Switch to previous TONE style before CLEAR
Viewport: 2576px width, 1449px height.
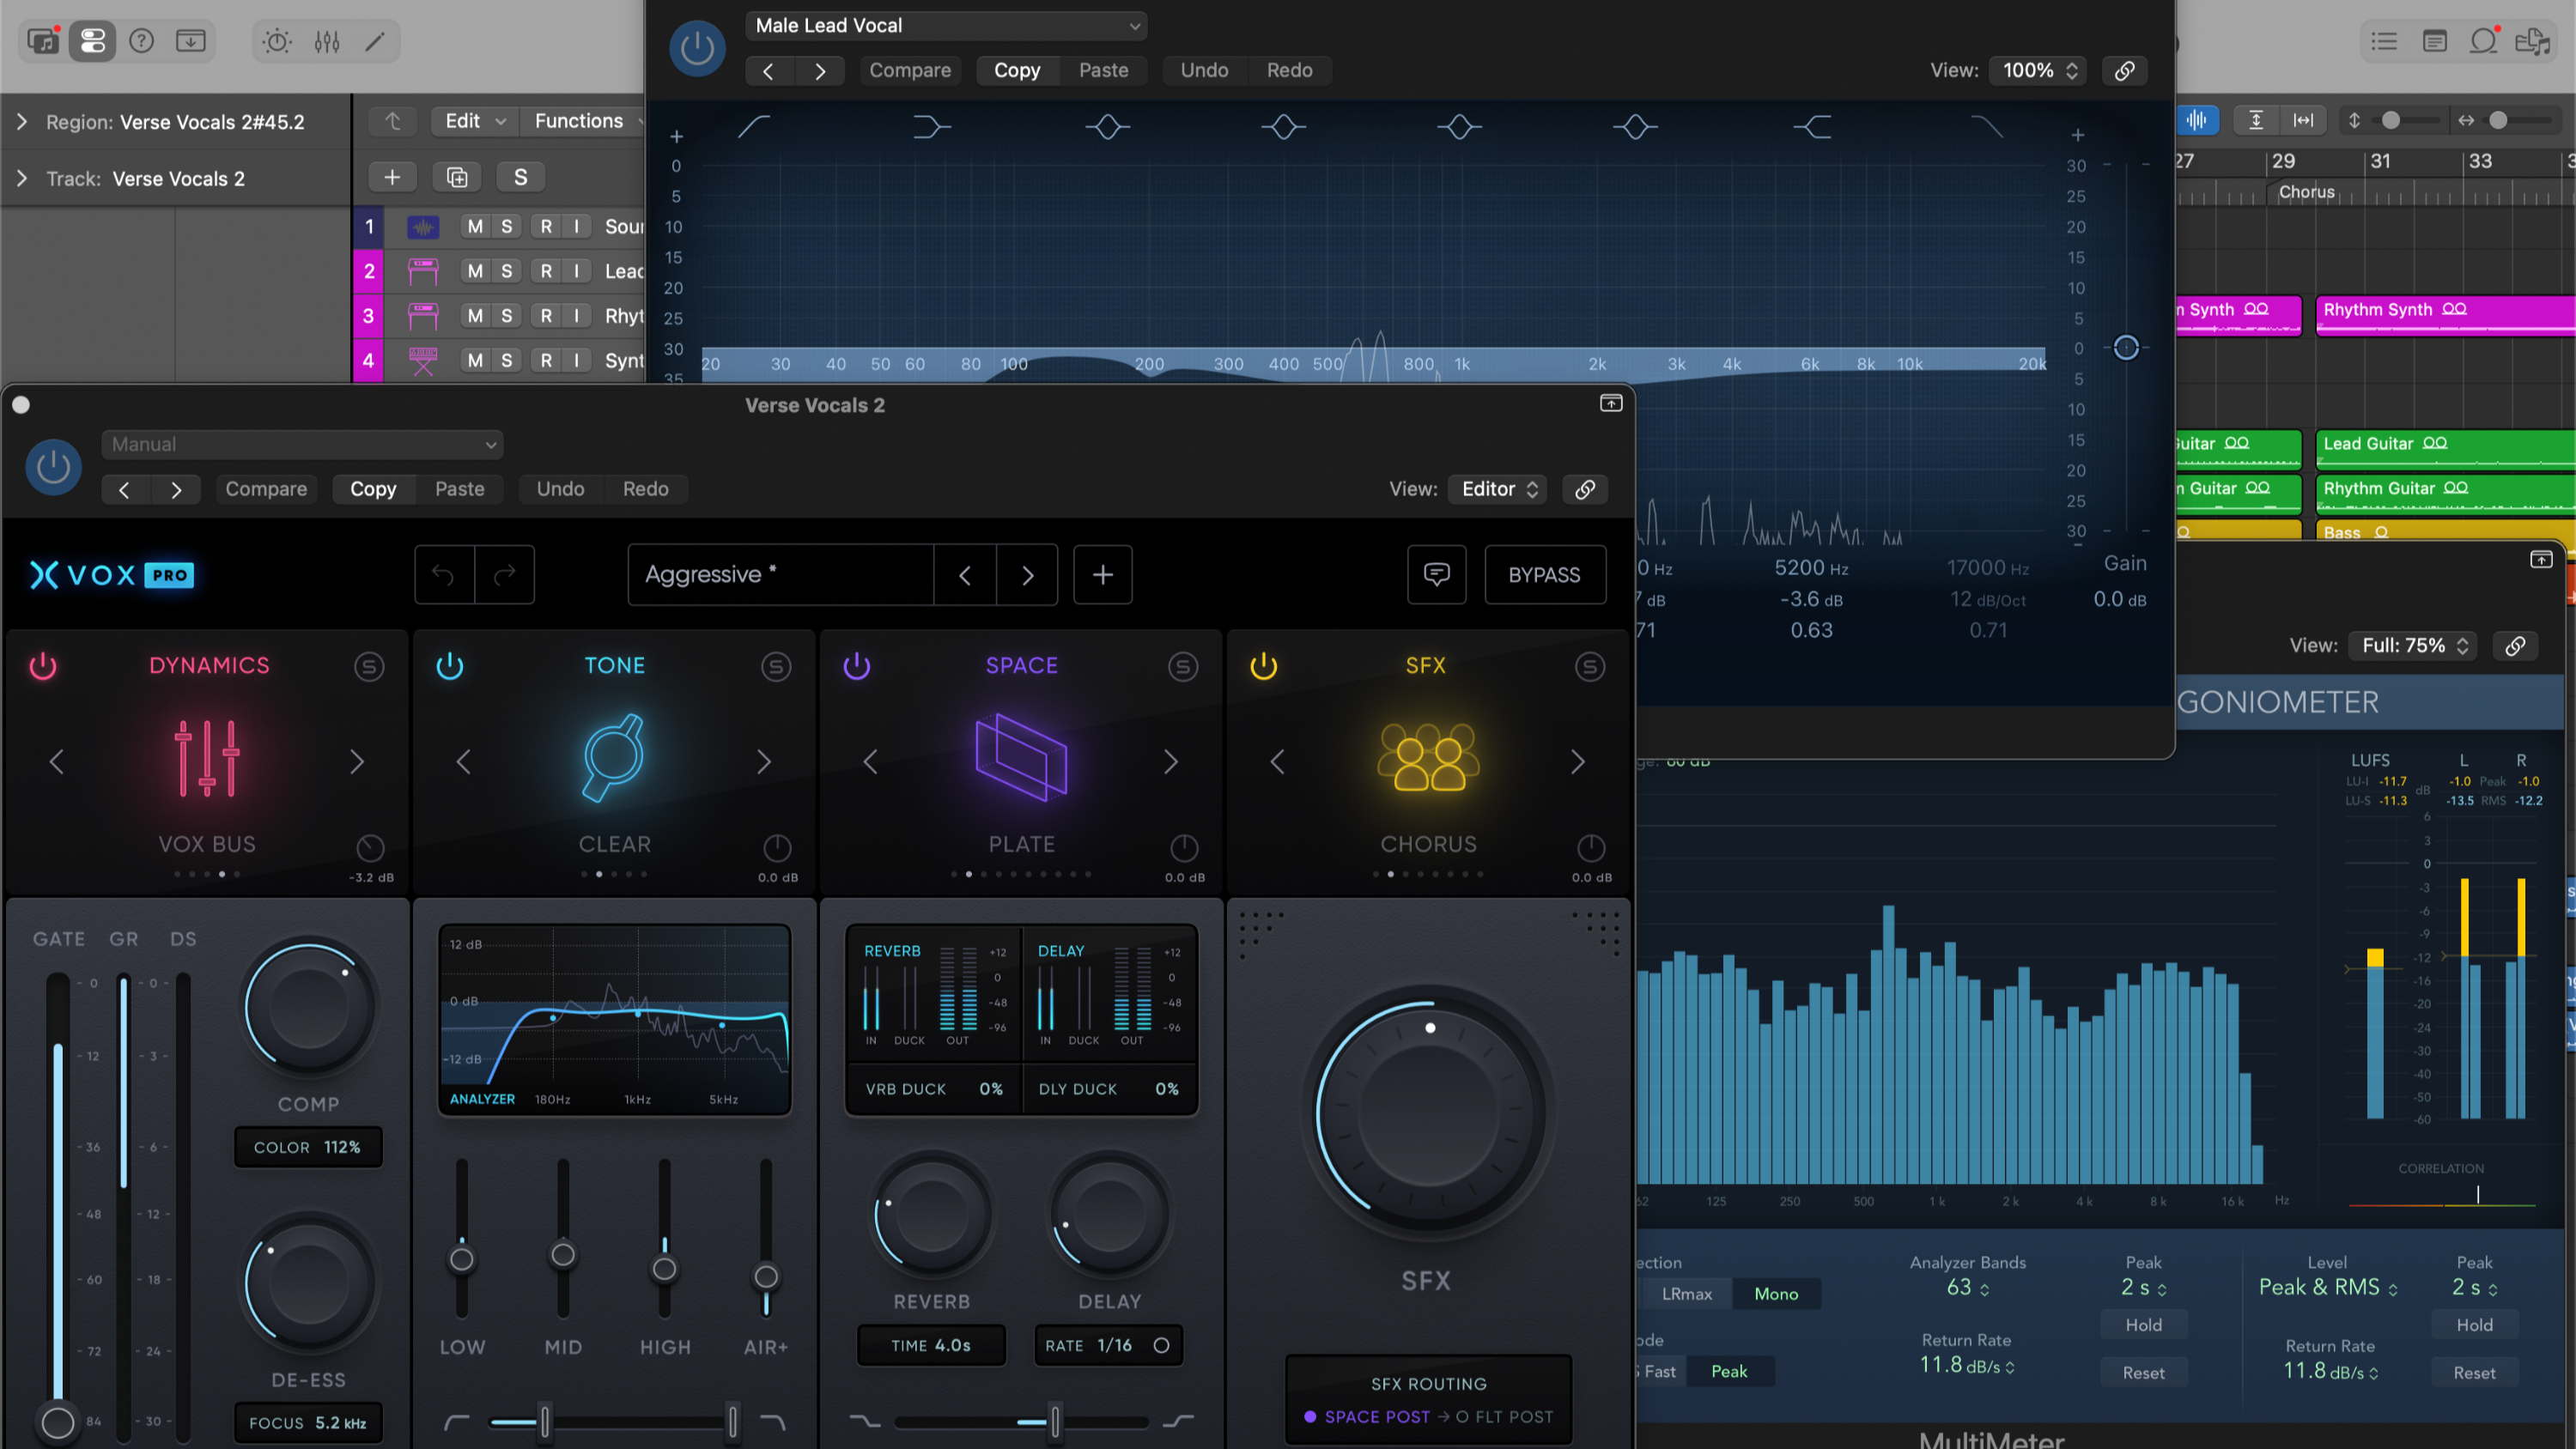[463, 762]
